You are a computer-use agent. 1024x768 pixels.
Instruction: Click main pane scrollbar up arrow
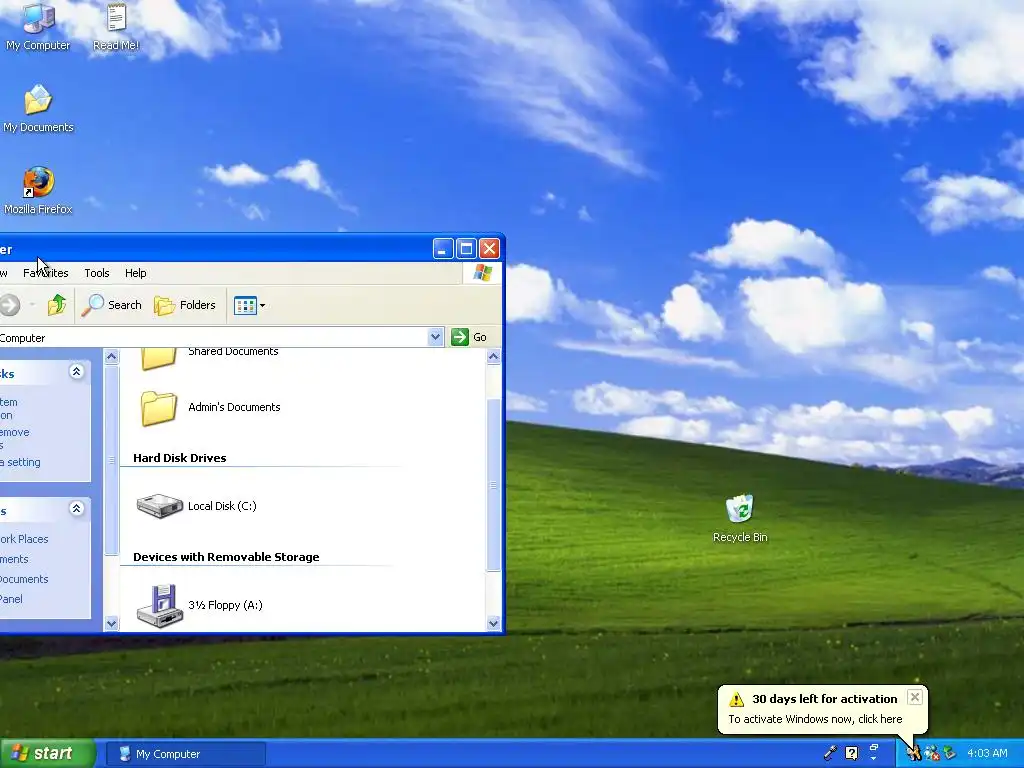point(494,357)
